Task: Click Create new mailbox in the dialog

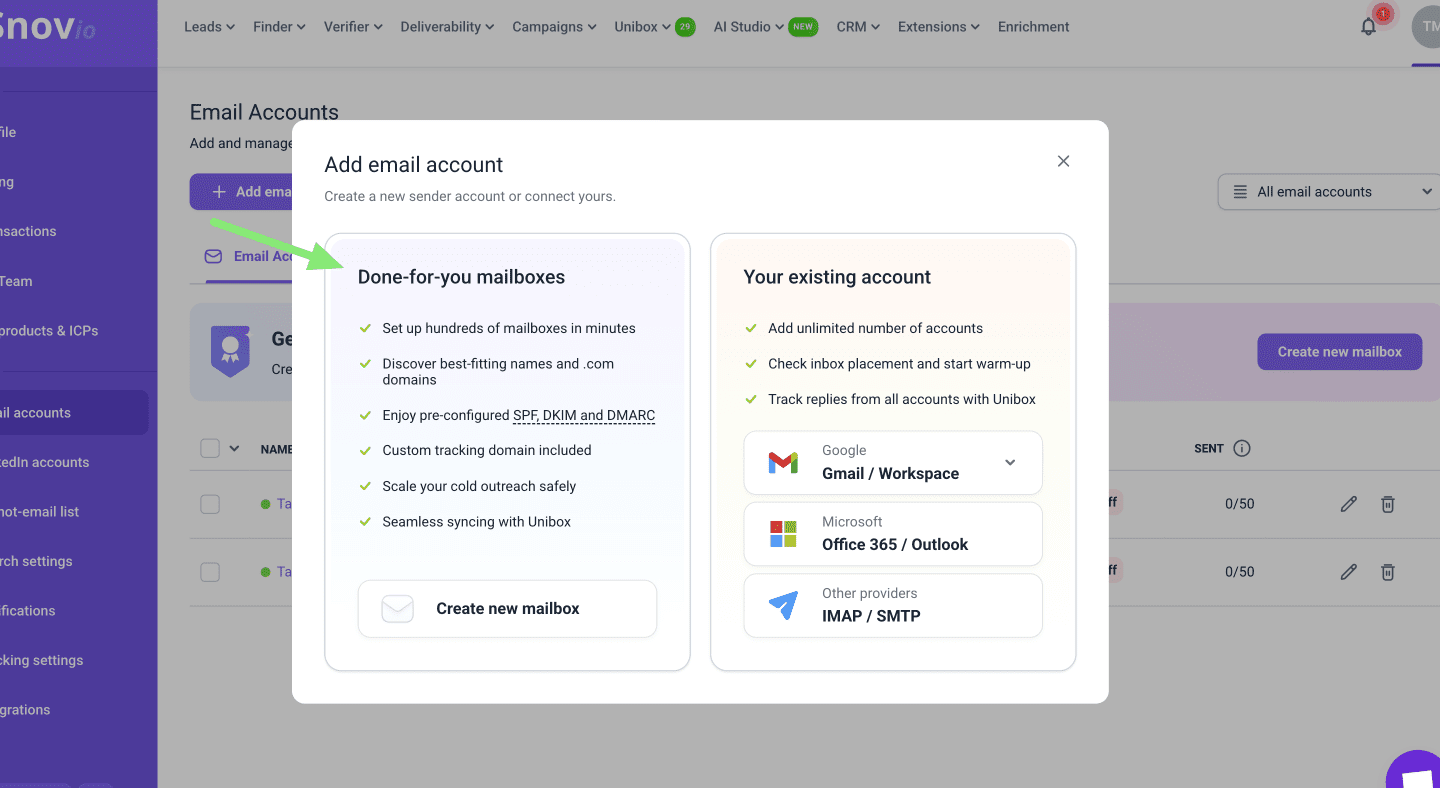Action: (507, 609)
